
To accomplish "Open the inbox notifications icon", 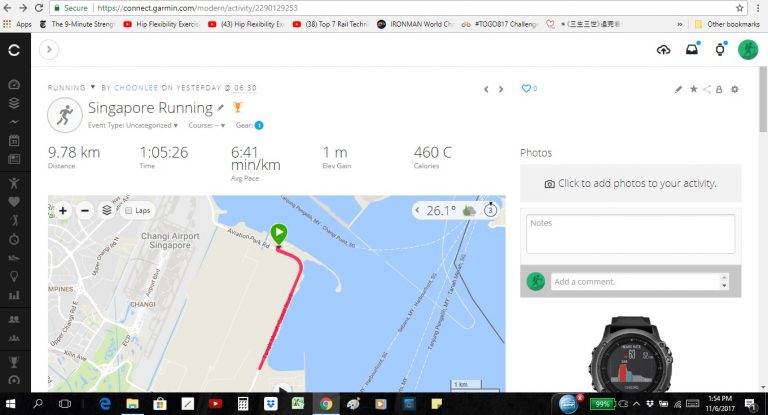I will point(692,49).
